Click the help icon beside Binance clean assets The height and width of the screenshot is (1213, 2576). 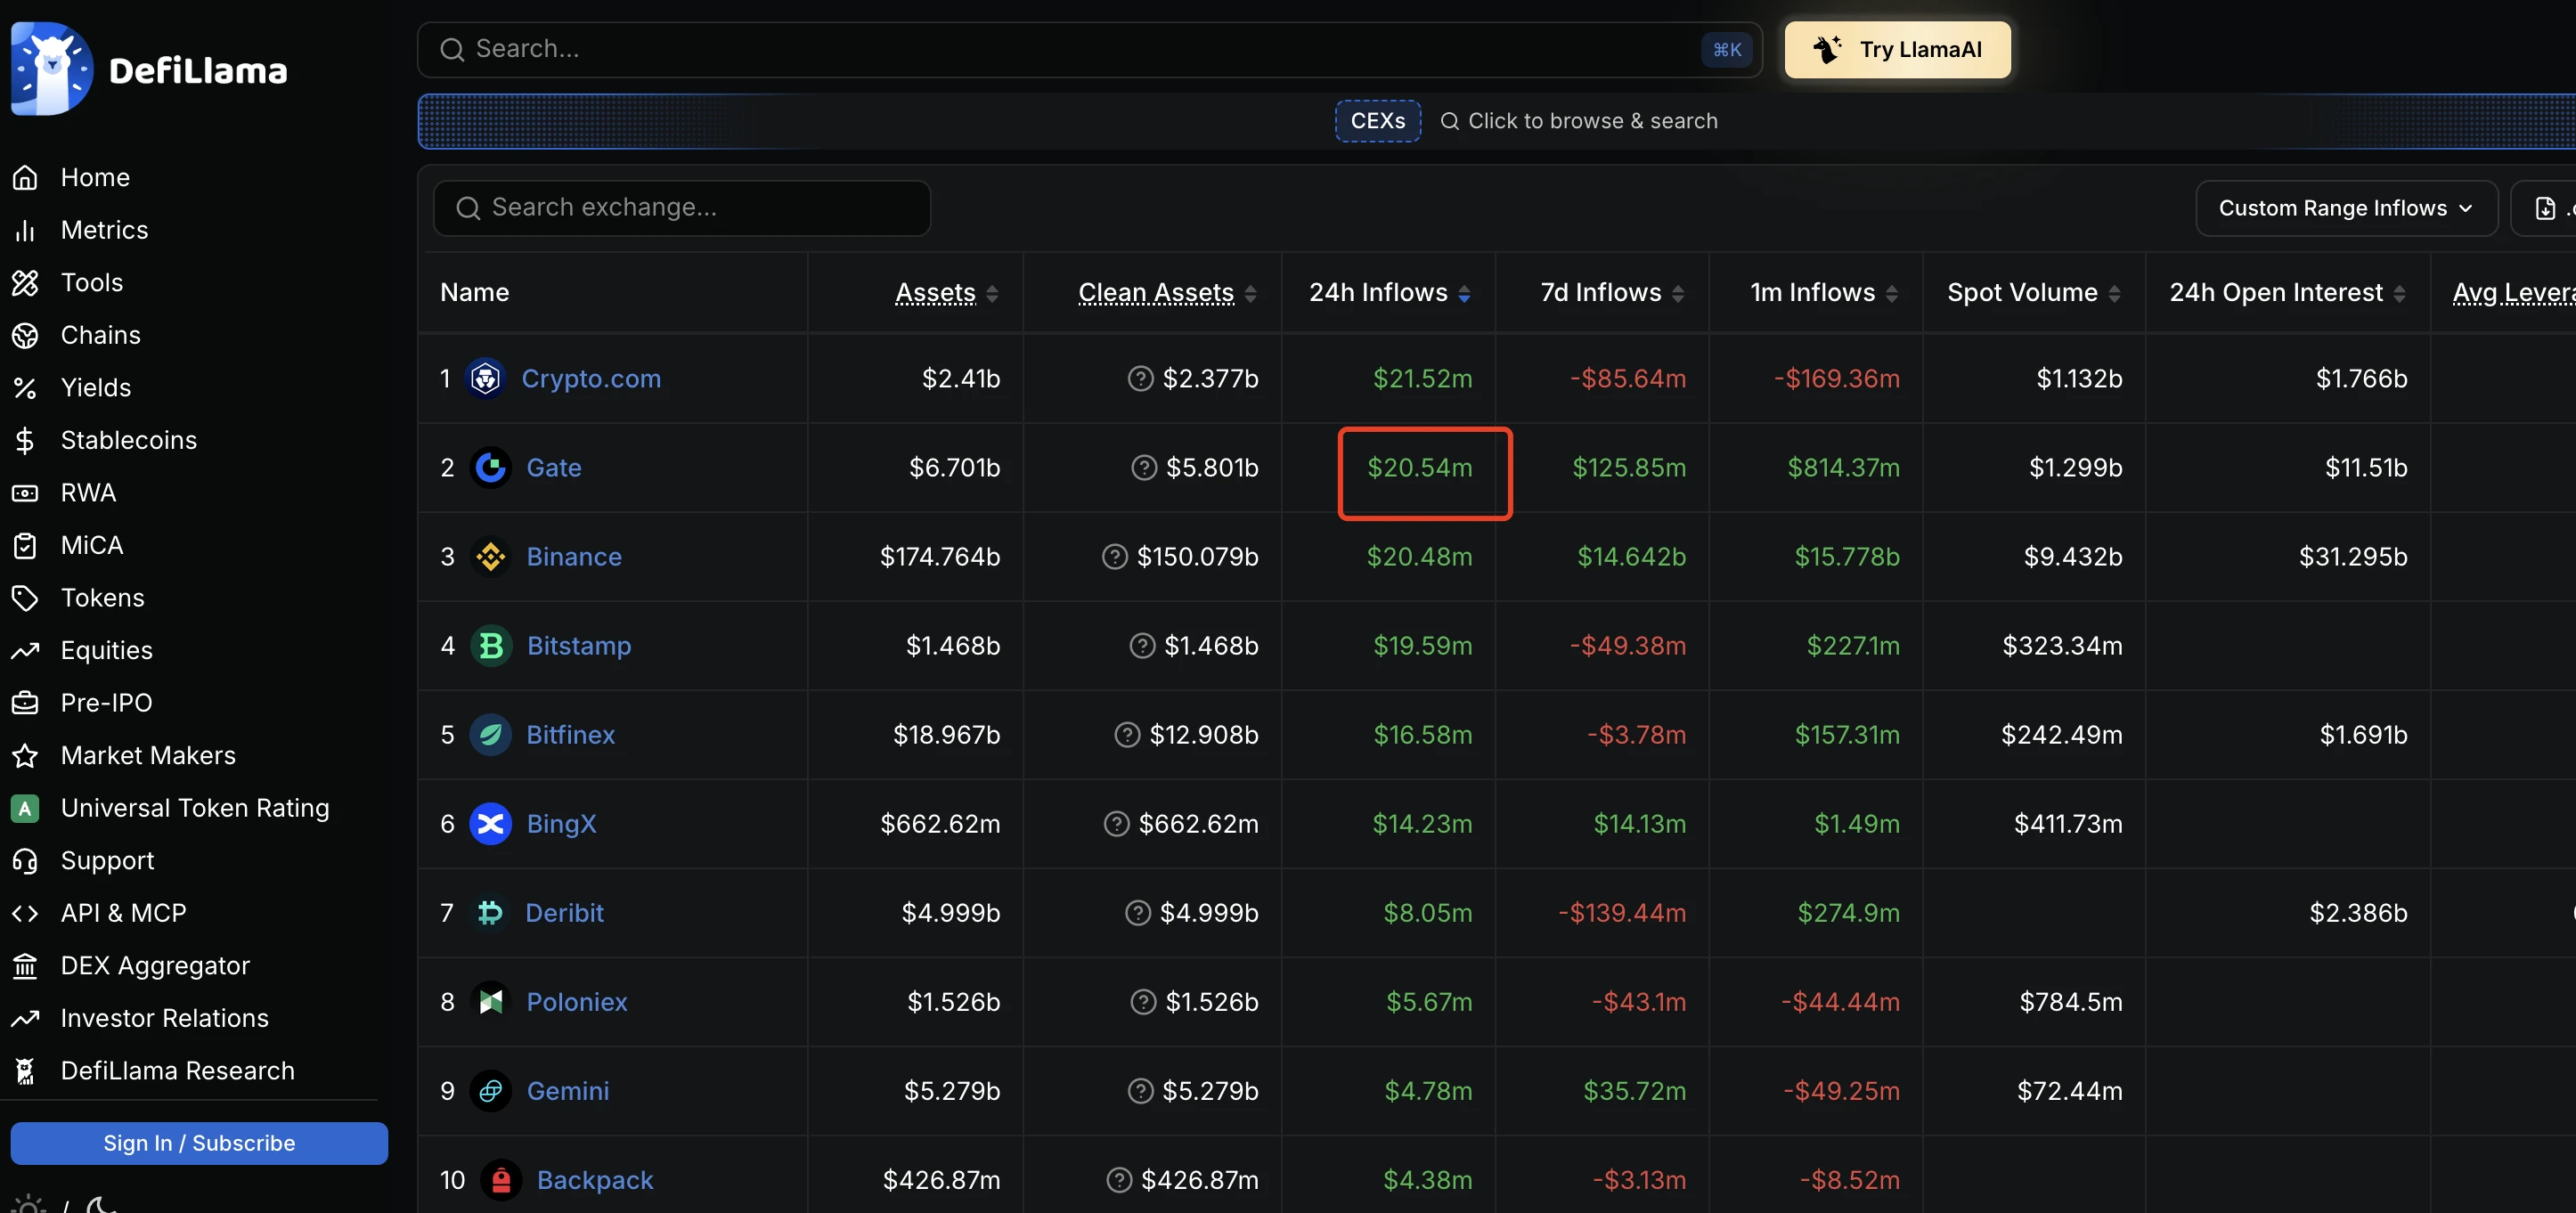(x=1114, y=557)
